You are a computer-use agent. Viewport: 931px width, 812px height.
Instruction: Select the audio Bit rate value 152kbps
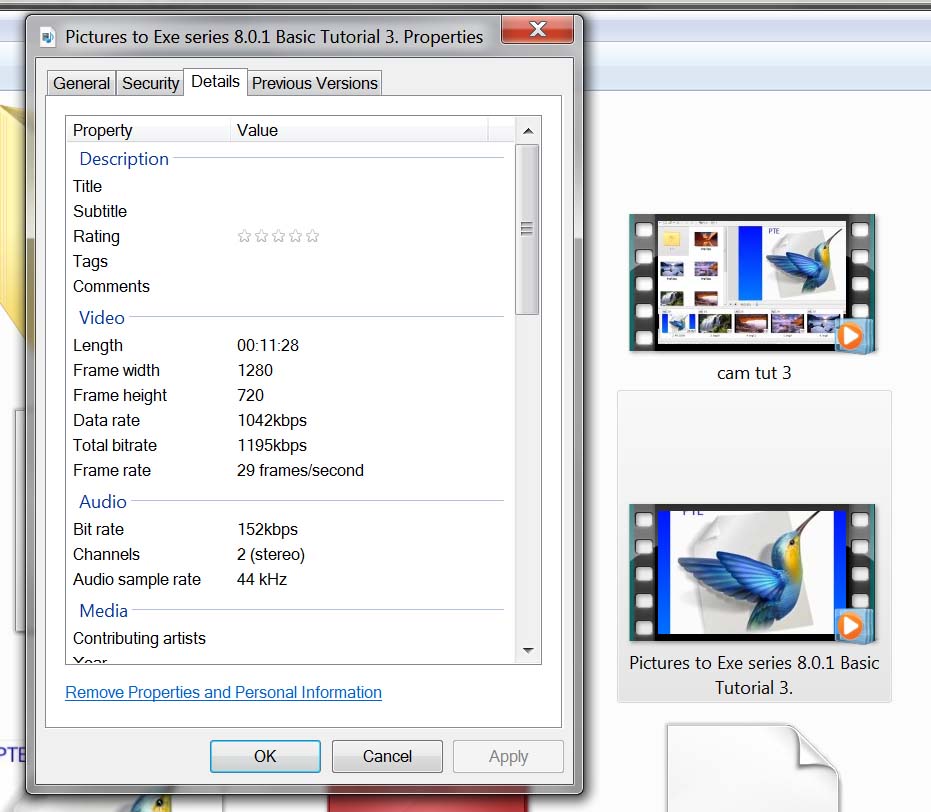[267, 529]
